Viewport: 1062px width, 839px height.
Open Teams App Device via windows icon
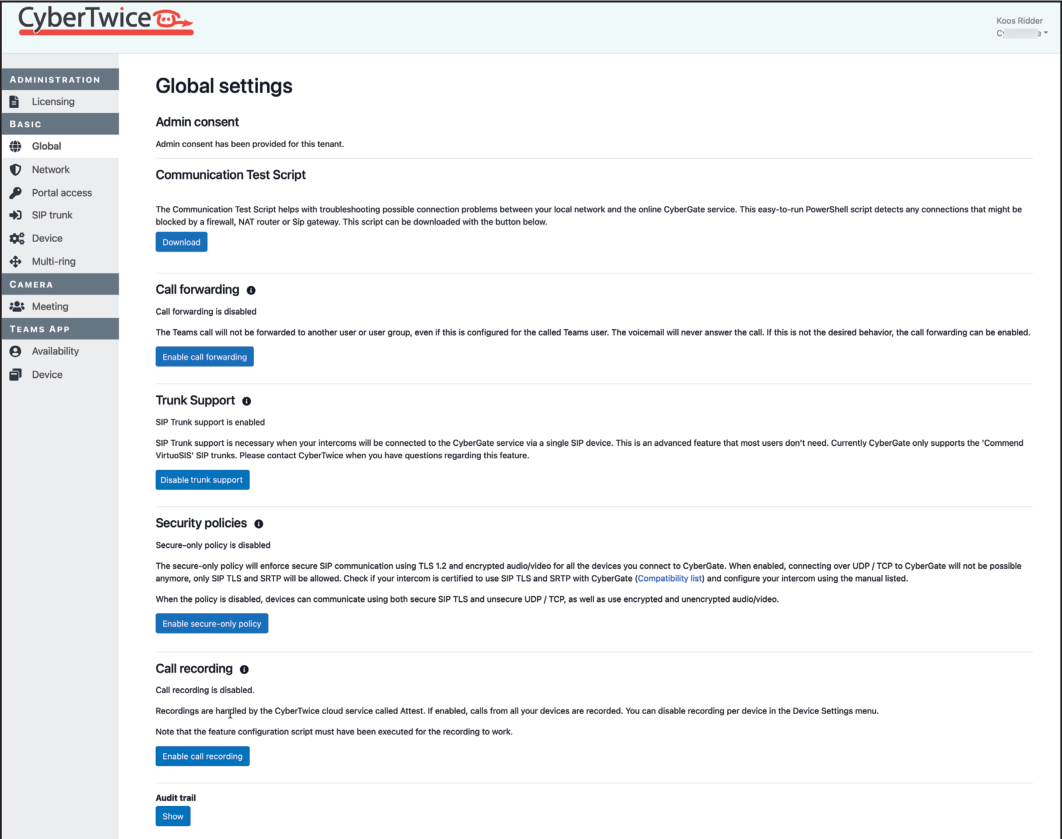click(x=16, y=374)
